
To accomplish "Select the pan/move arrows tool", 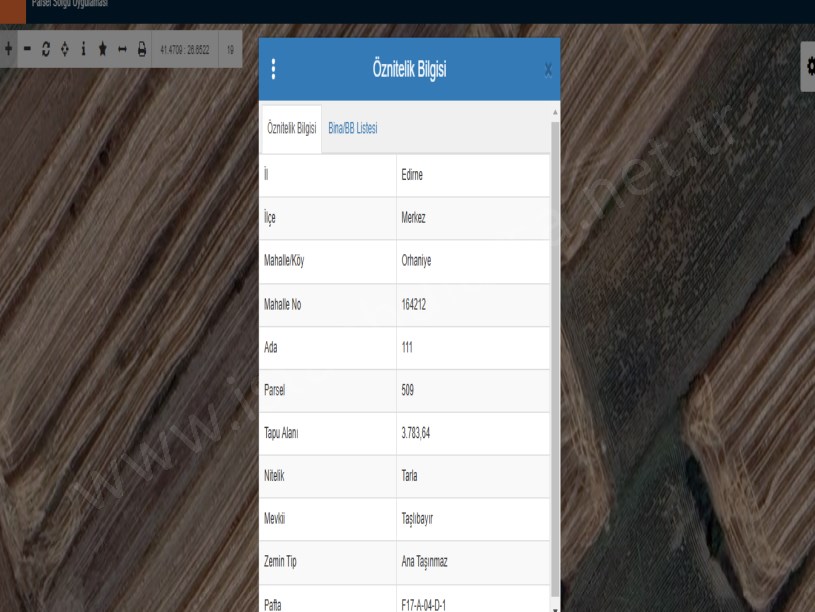I will pos(66,49).
